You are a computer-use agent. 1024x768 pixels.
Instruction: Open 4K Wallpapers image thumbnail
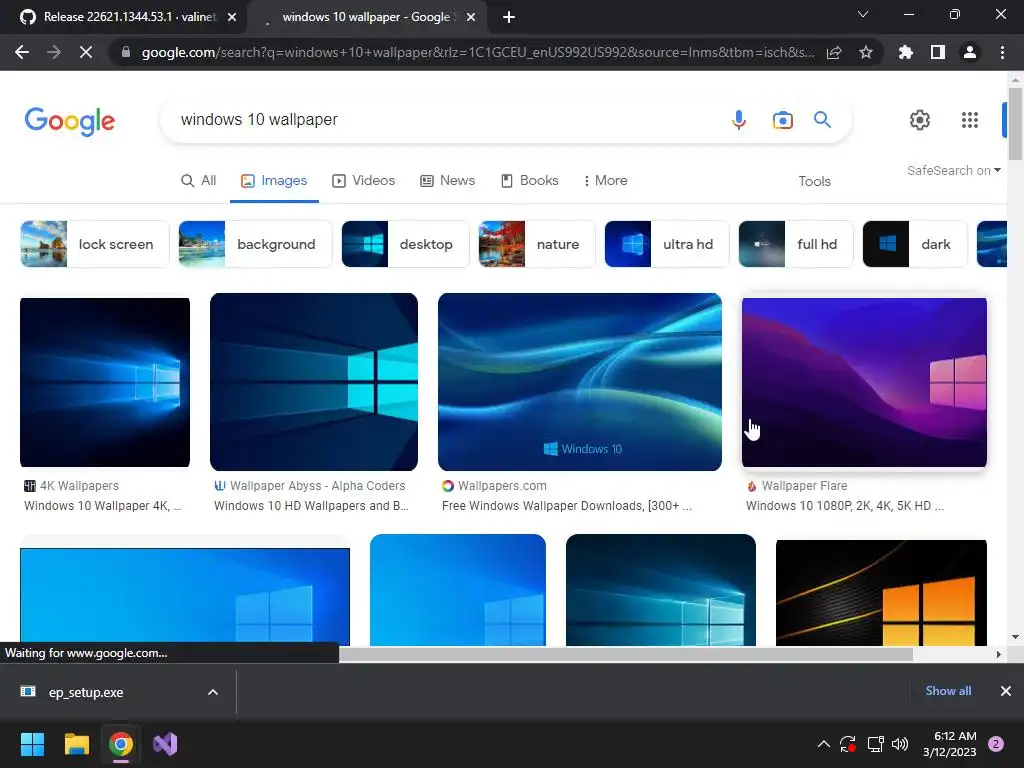tap(105, 383)
